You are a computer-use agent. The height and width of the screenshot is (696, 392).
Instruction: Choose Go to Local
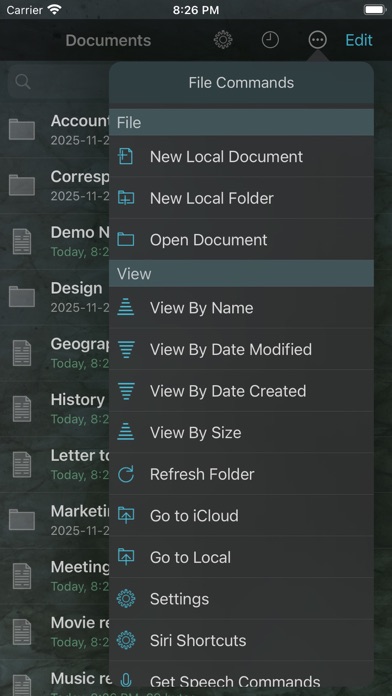[x=242, y=557]
